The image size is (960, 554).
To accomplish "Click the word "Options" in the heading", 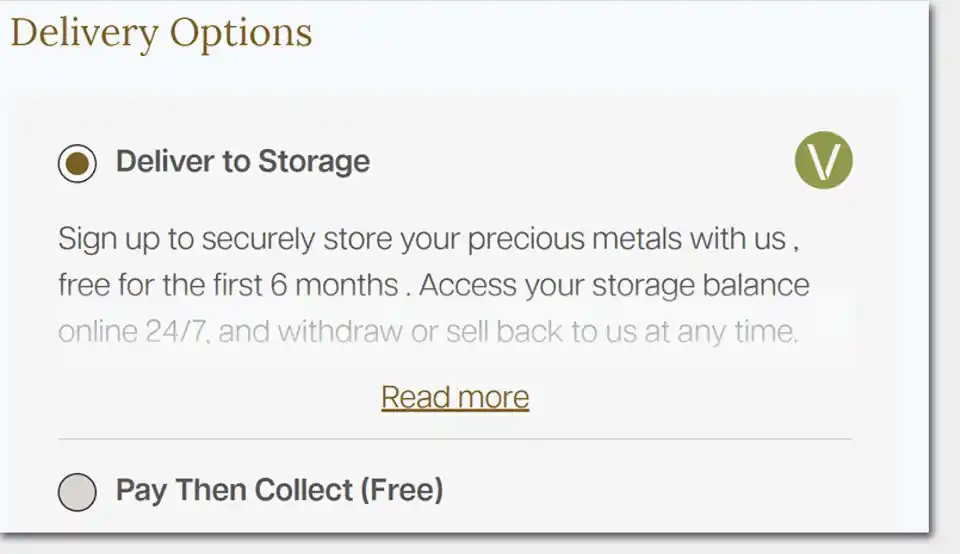I will pyautogui.click(x=241, y=33).
